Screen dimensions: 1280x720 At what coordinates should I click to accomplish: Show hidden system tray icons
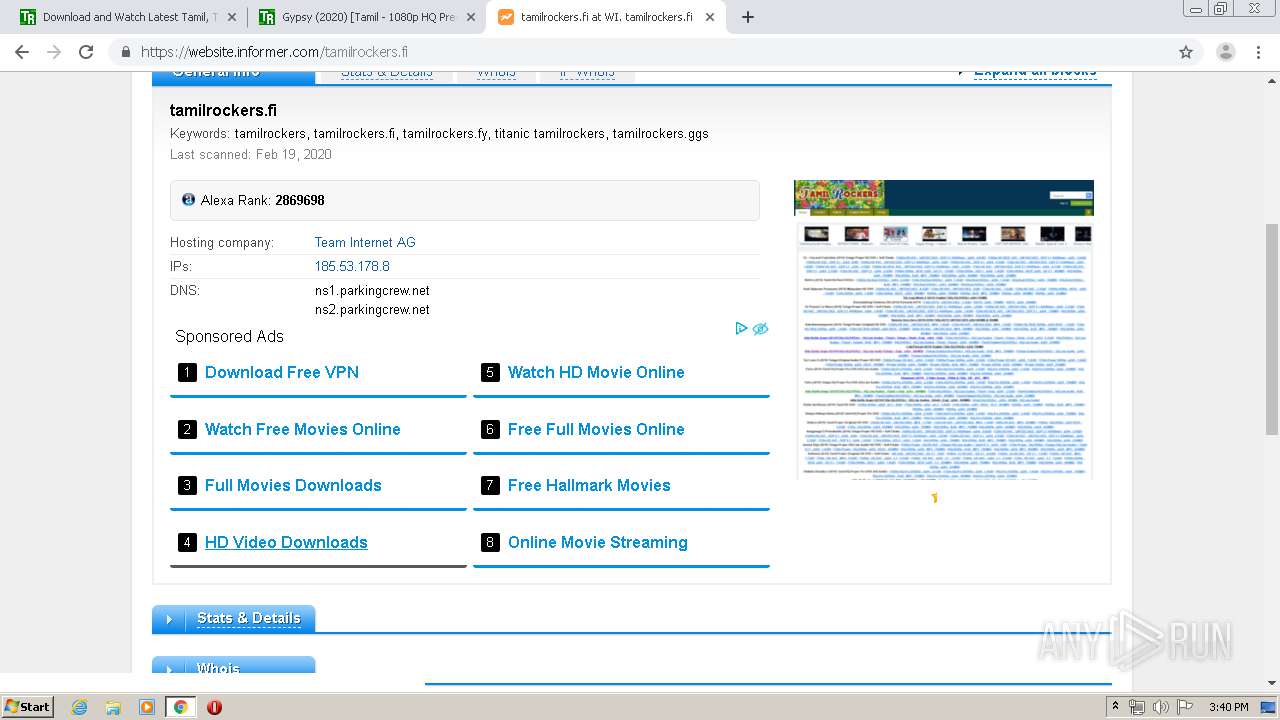pyautogui.click(x=1116, y=707)
